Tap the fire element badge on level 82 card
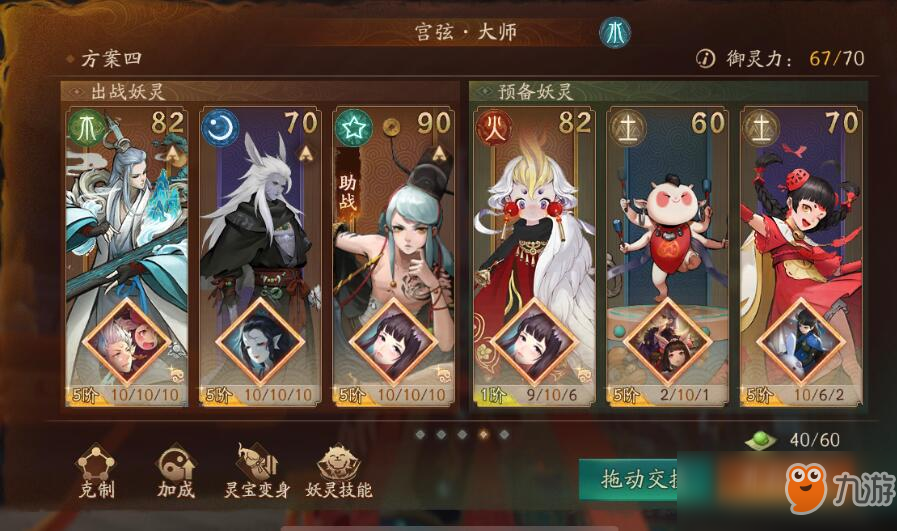The width and height of the screenshot is (897, 531). pos(494,128)
